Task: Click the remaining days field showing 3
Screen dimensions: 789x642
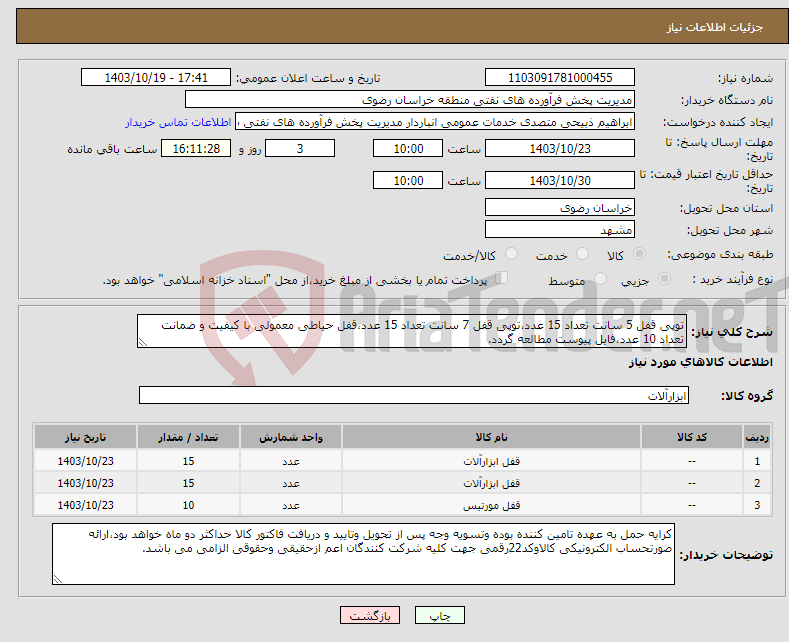Action: click(300, 148)
